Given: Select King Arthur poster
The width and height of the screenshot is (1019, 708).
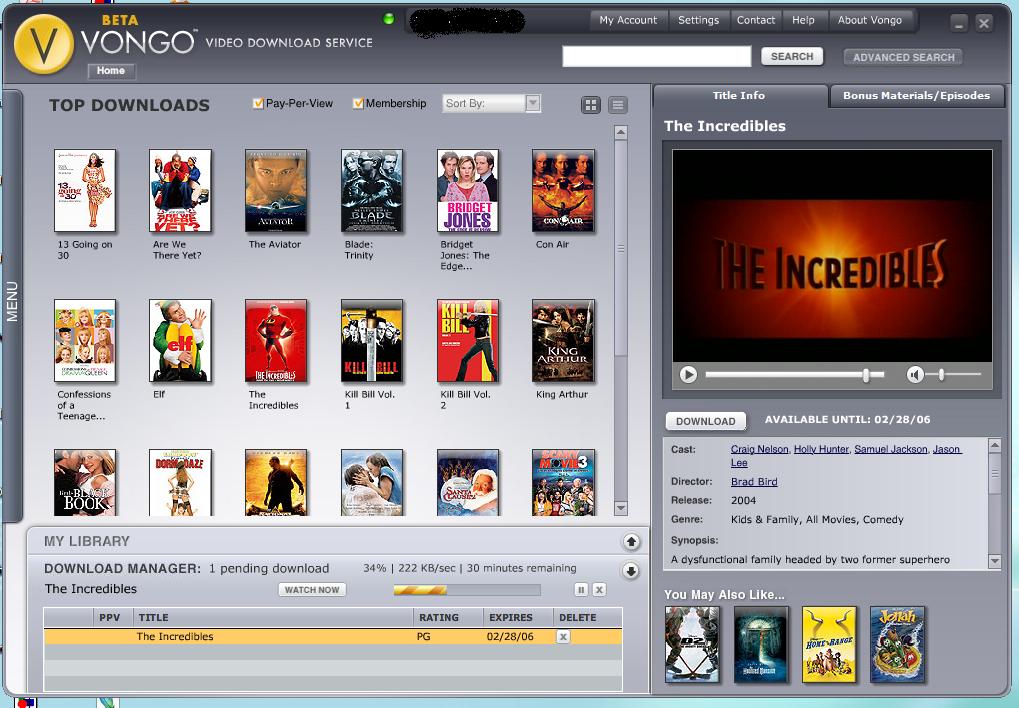Looking at the screenshot, I should pos(563,341).
